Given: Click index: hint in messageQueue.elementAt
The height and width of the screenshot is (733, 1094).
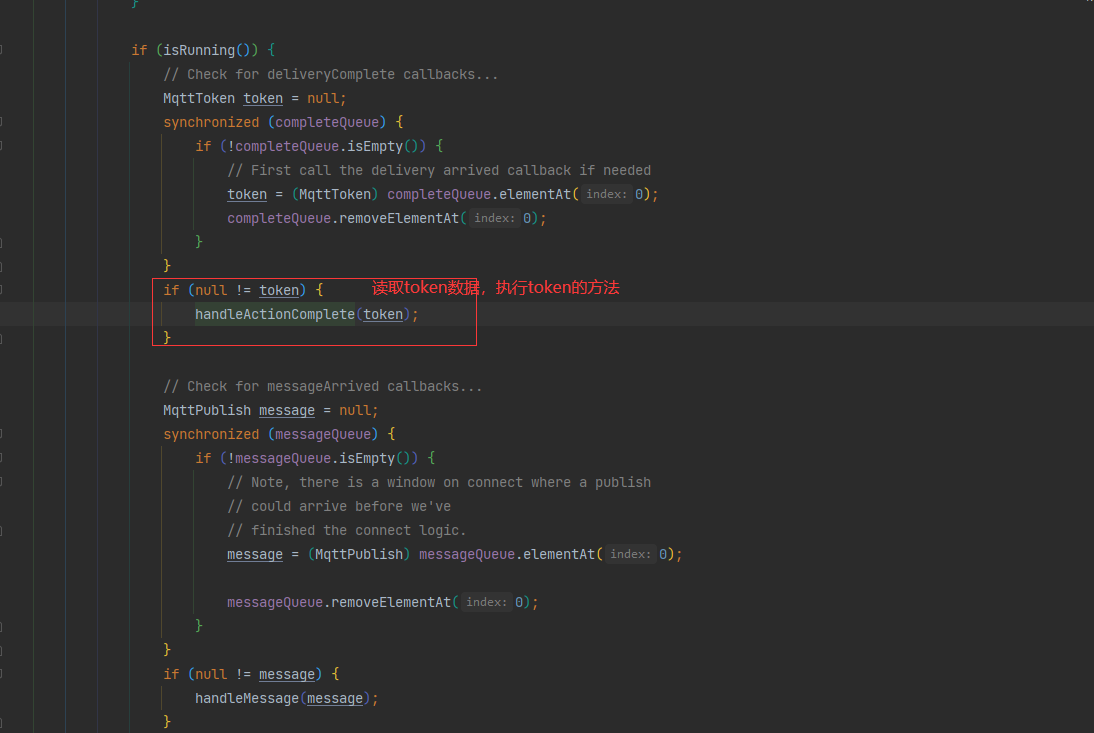Looking at the screenshot, I should (630, 554).
